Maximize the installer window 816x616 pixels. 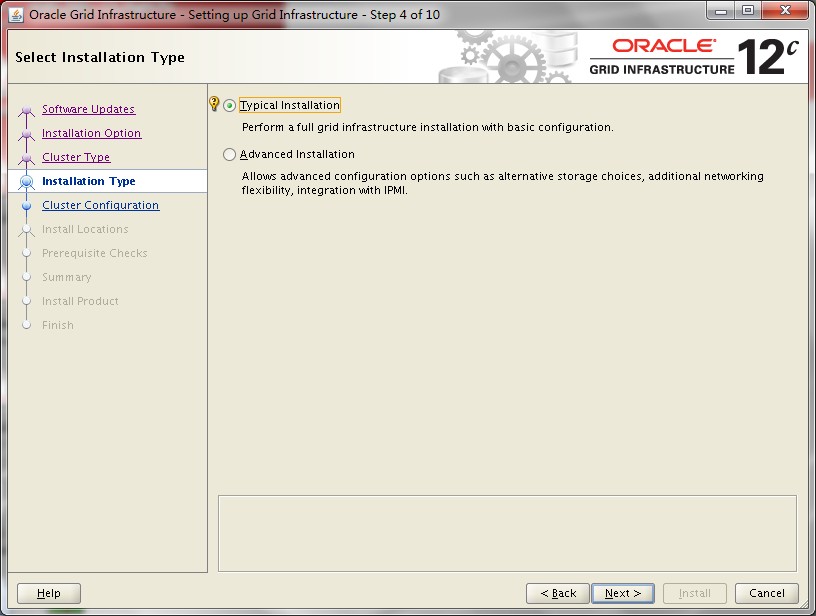[x=748, y=11]
